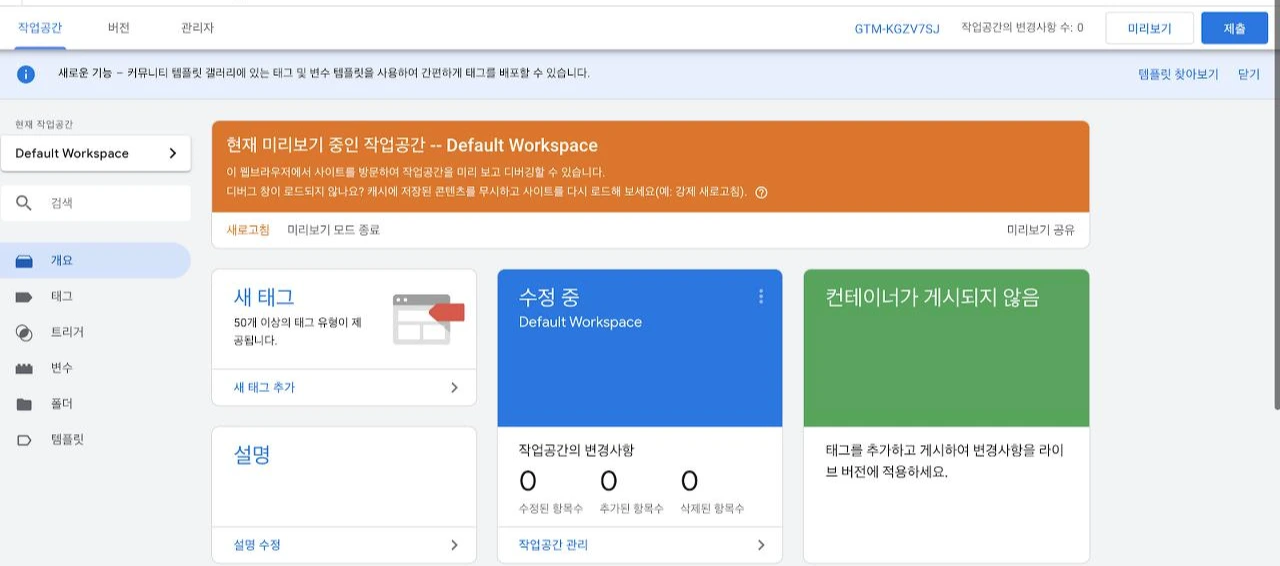
Task: Click into the 검색 search field
Action: coord(96,203)
